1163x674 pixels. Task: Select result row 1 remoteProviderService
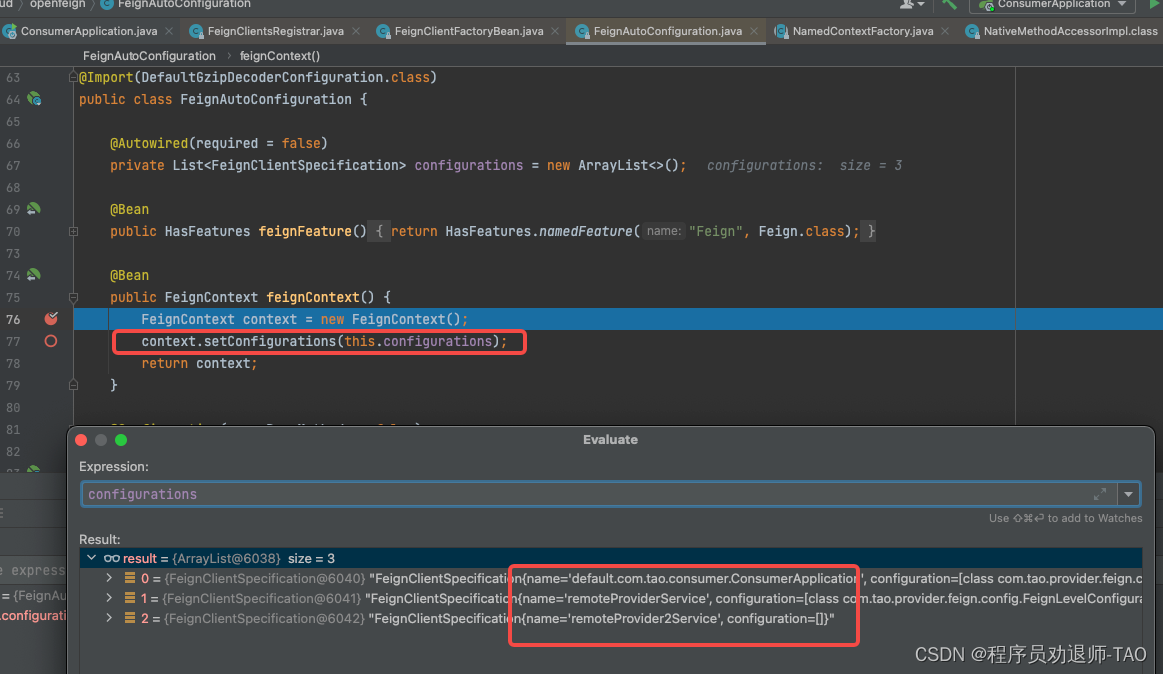pyautogui.click(x=611, y=598)
